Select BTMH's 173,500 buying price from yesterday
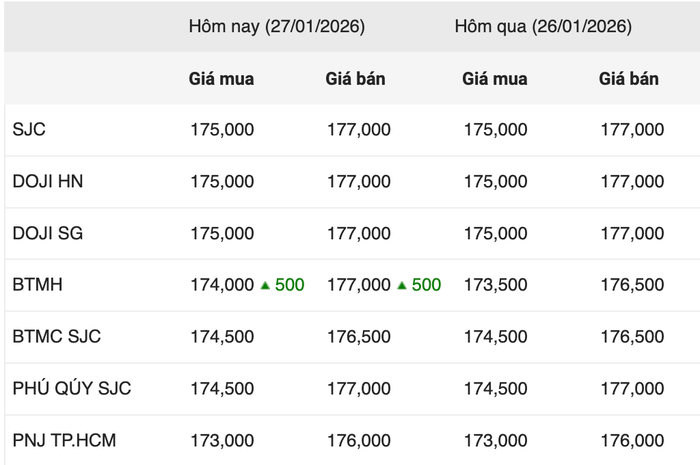The width and height of the screenshot is (700, 465). point(495,285)
